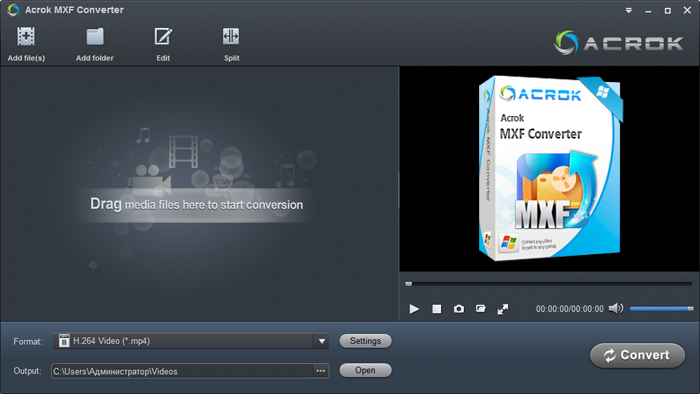Open format Settings

tap(365, 341)
